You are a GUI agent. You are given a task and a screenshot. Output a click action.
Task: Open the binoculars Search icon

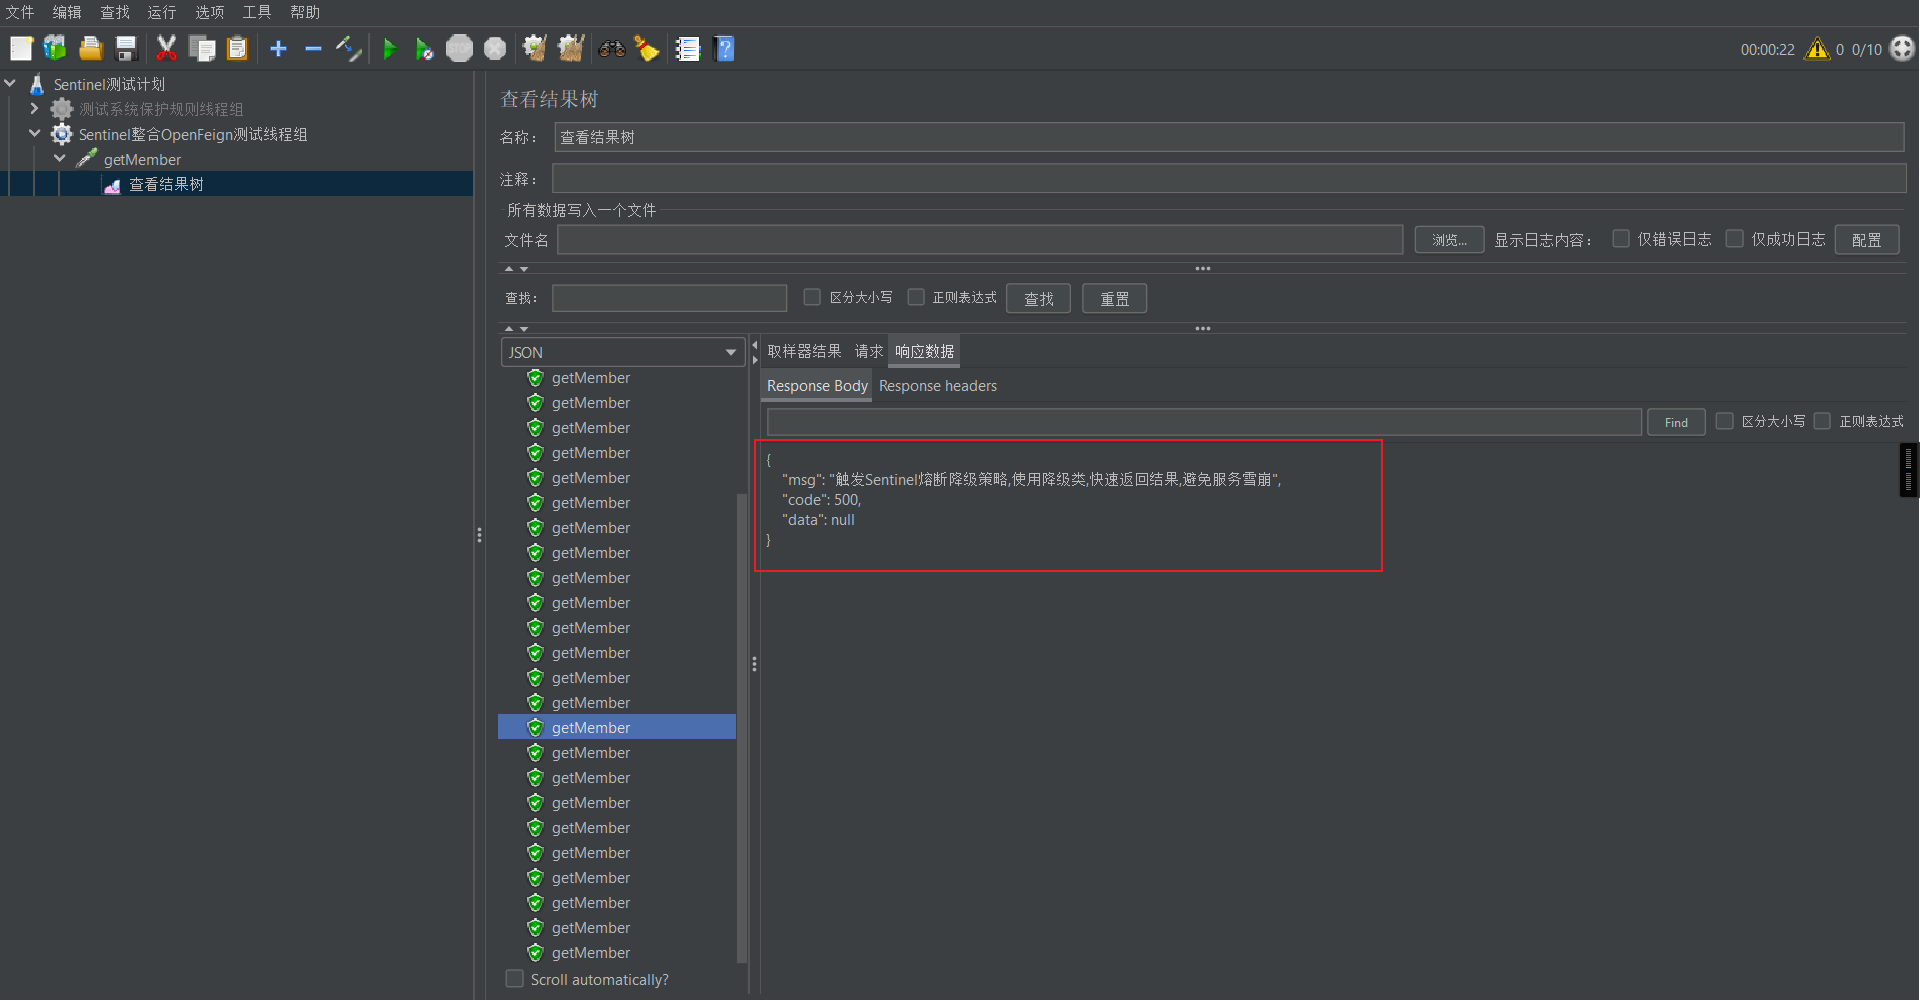(x=611, y=49)
